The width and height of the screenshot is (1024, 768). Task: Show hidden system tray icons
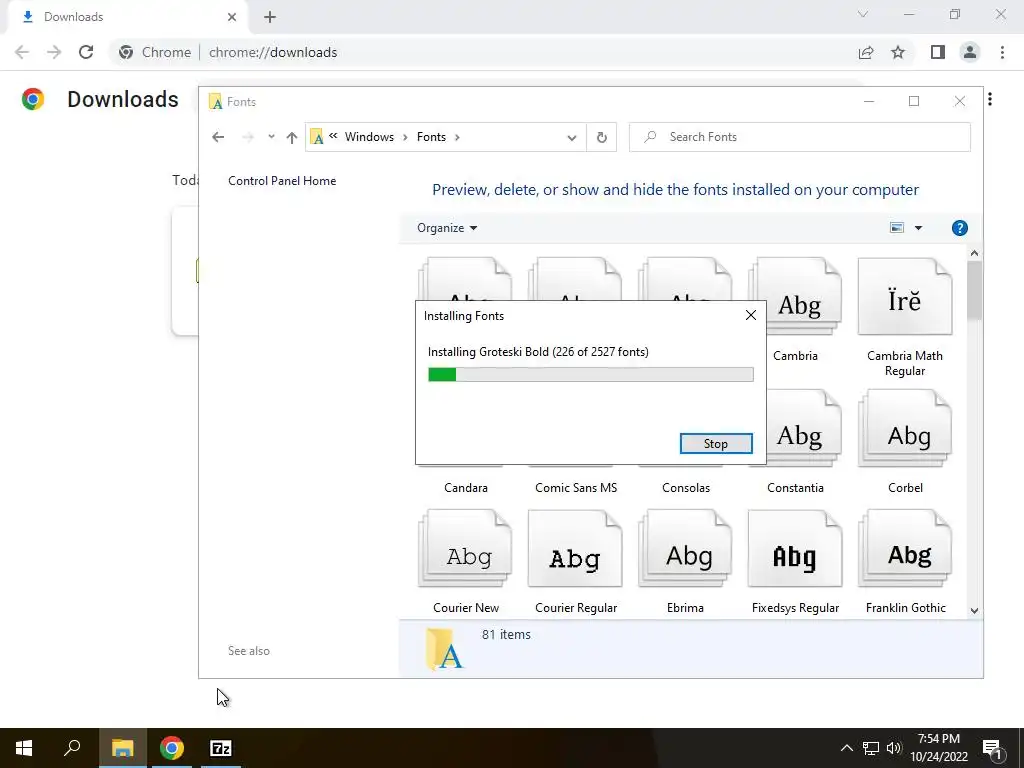[x=846, y=748]
